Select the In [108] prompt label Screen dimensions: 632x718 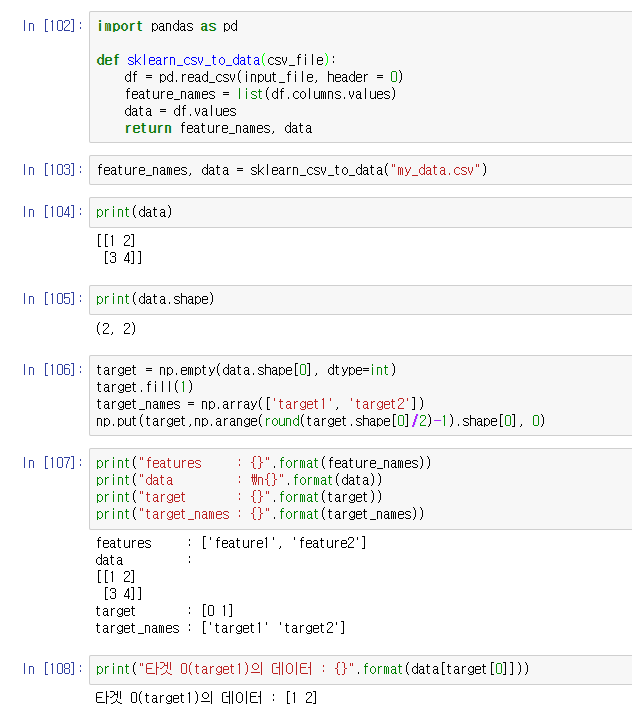[x=52, y=669]
